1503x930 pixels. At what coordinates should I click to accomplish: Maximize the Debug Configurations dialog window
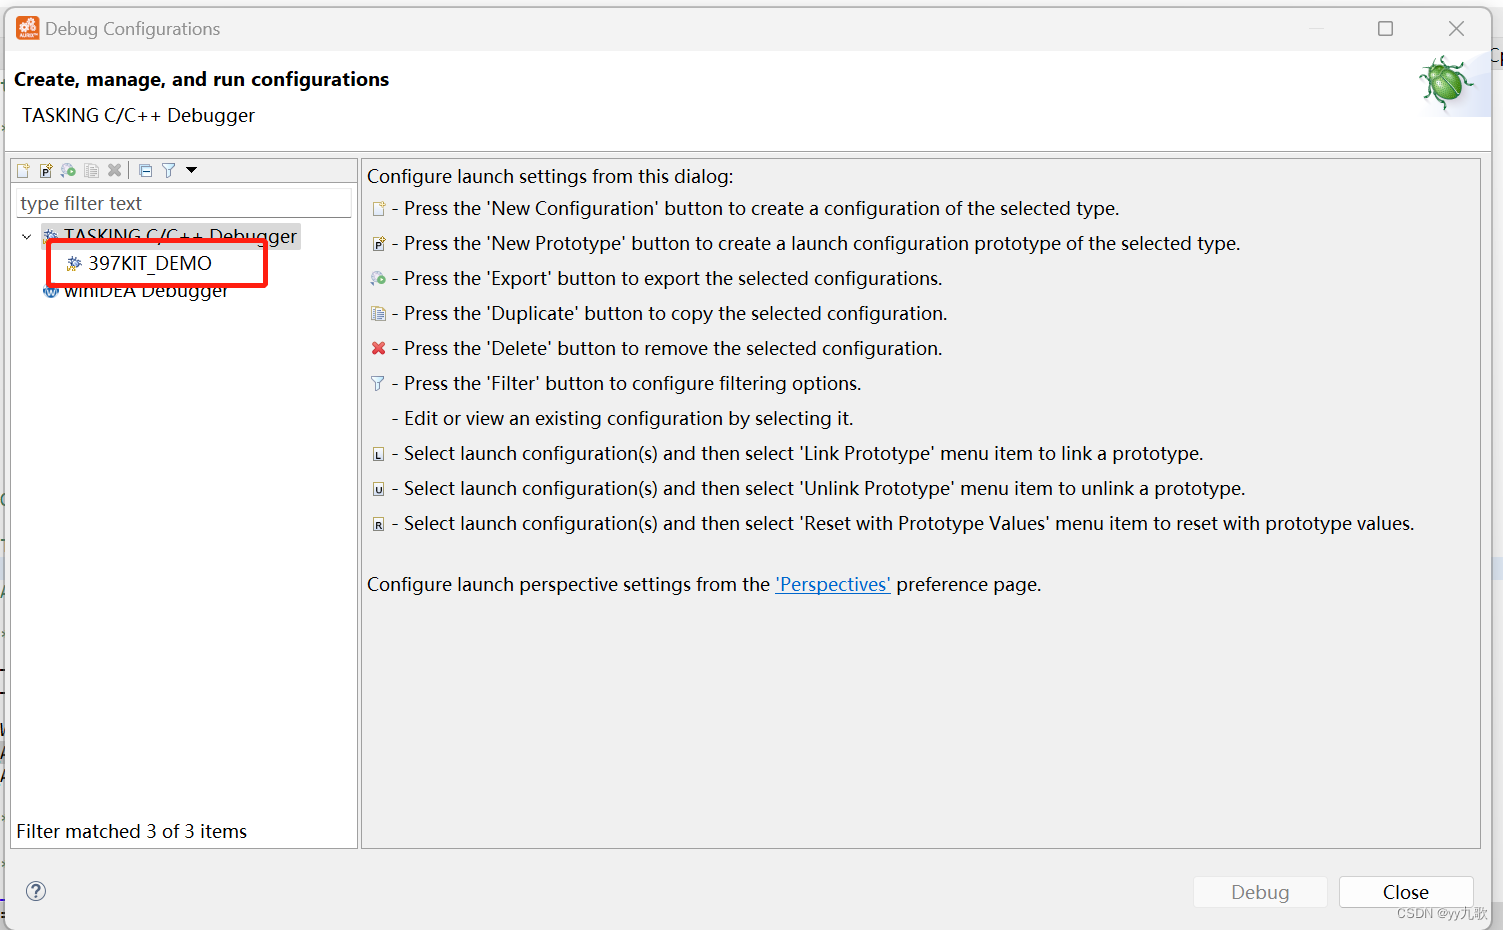pos(1385,29)
